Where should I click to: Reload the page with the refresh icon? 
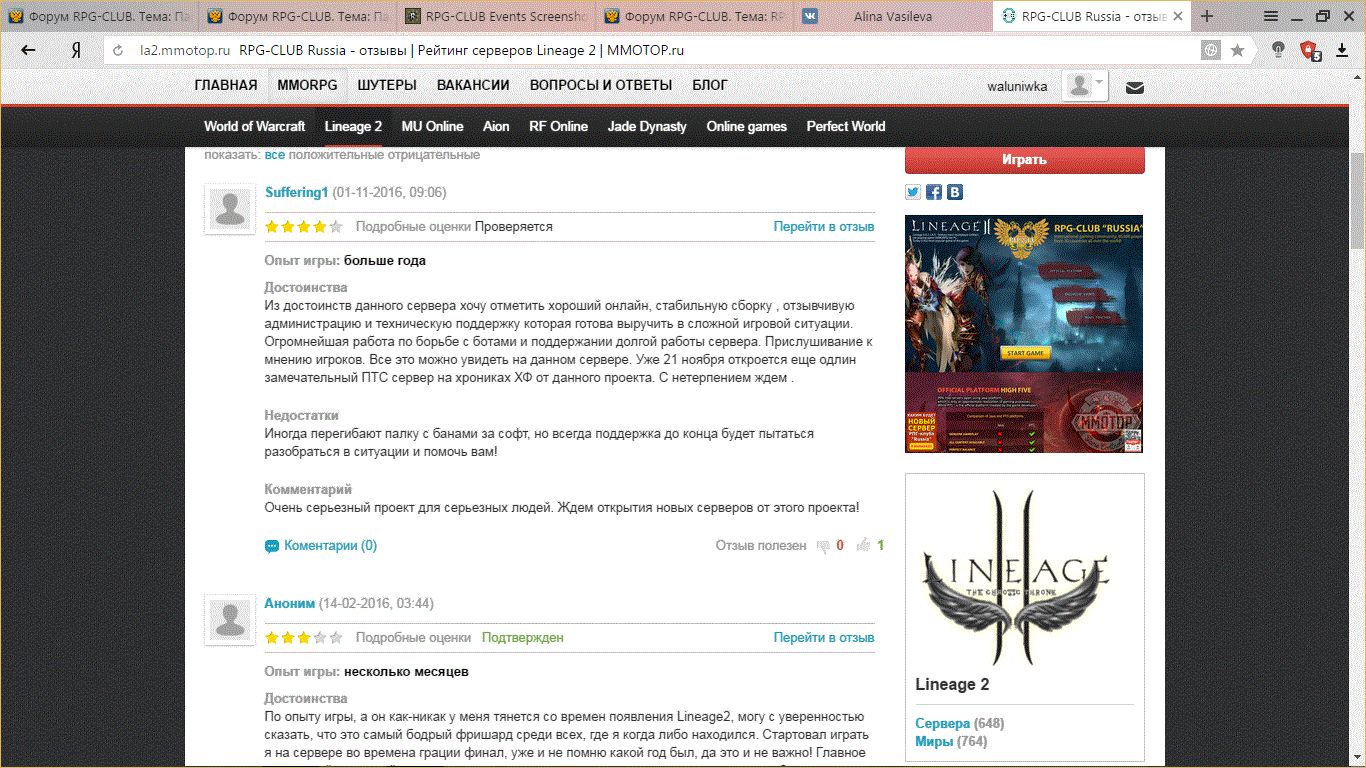[x=119, y=51]
